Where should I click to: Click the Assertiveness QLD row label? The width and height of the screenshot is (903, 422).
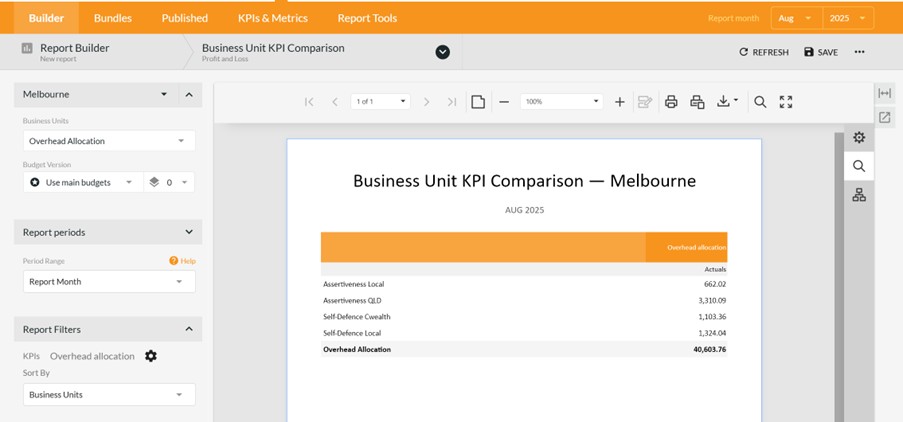tap(352, 301)
